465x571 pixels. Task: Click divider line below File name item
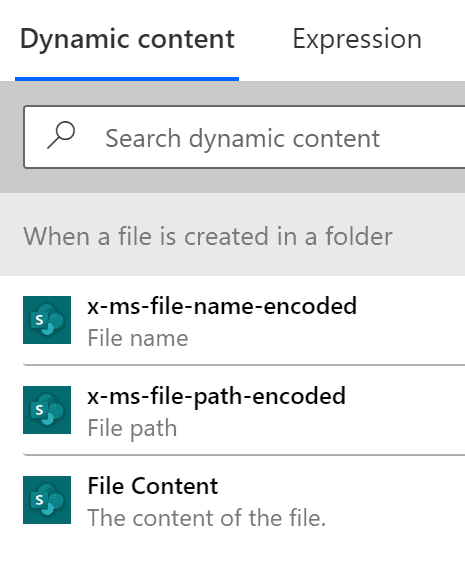(244, 364)
